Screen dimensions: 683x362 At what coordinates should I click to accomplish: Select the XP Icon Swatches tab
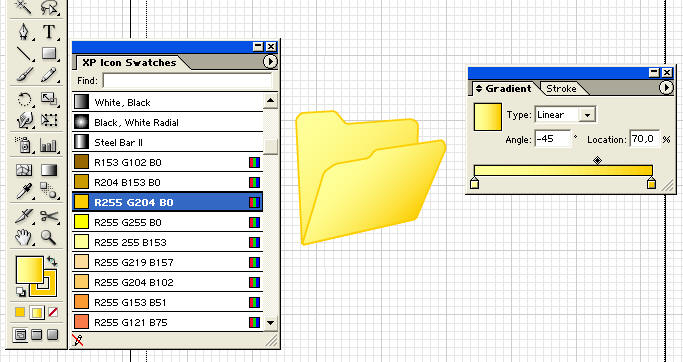coord(129,62)
